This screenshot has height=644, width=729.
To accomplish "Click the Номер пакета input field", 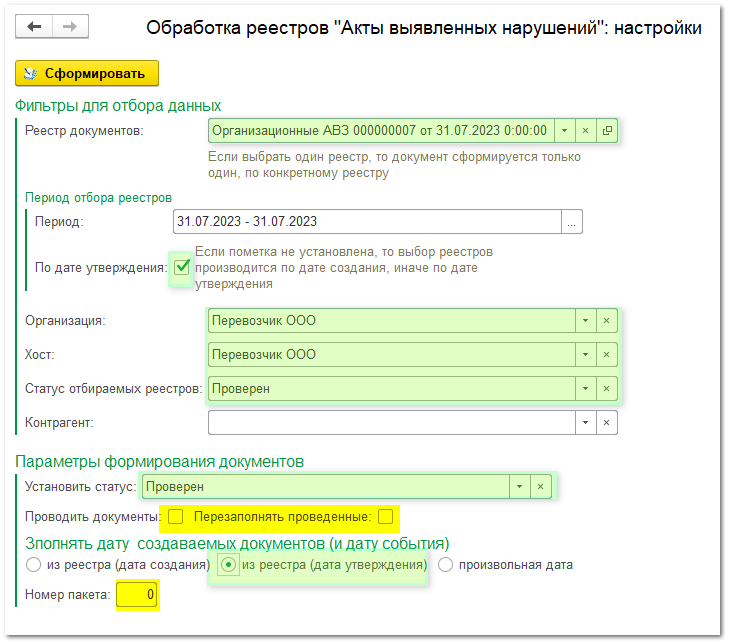I will coord(137,597).
